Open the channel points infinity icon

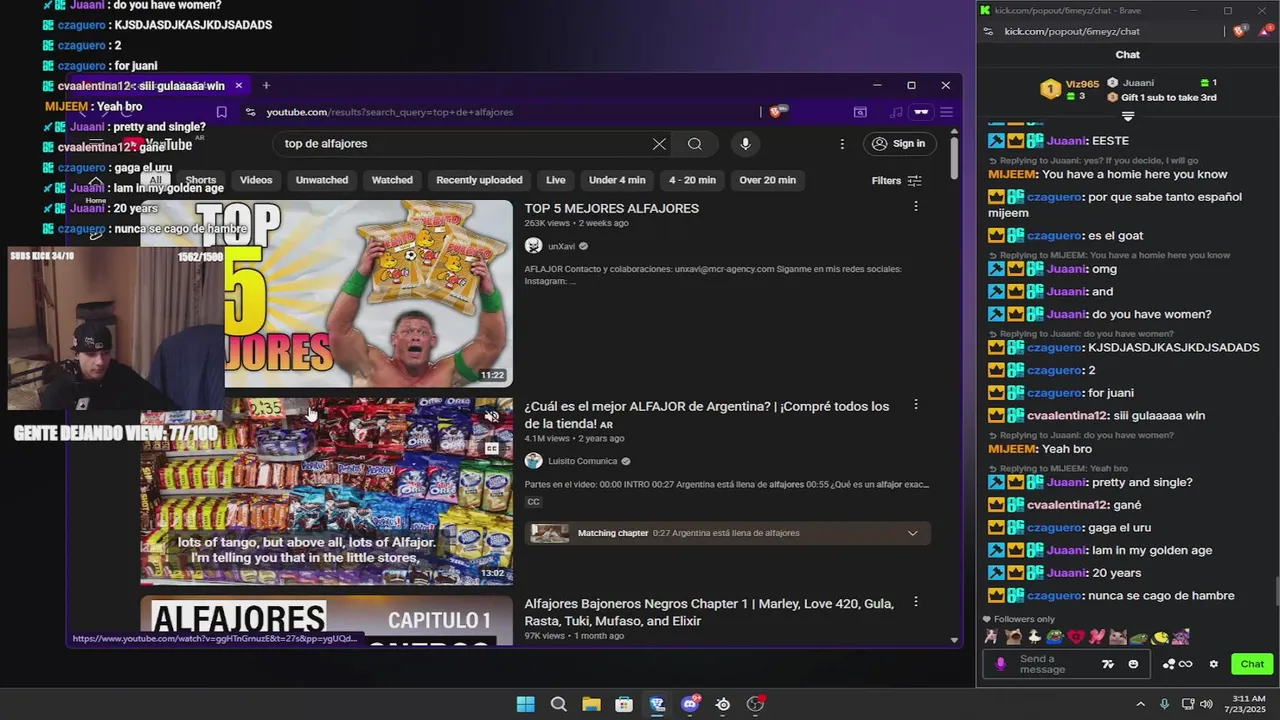pos(1186,664)
